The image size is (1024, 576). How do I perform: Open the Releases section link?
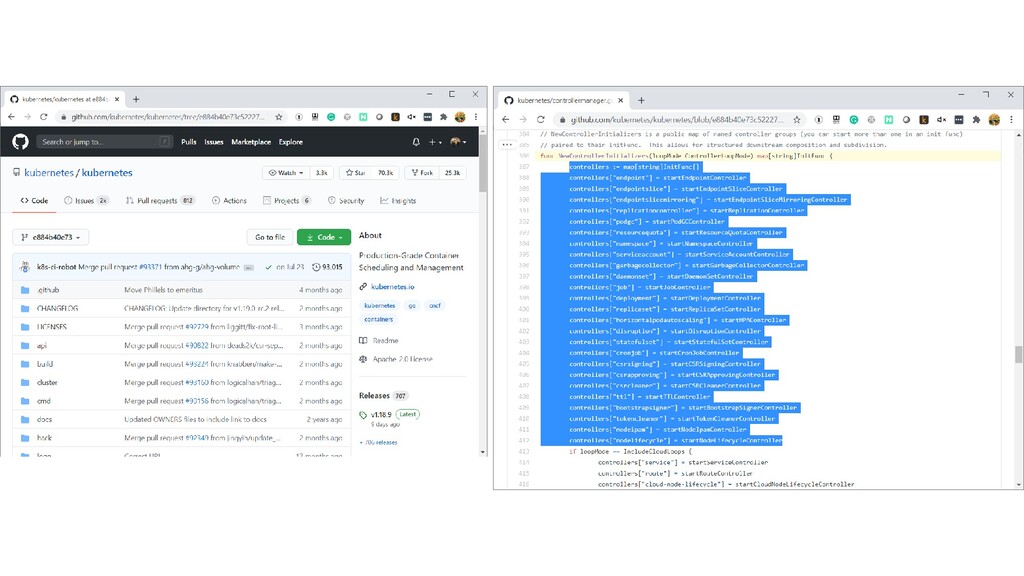(374, 396)
